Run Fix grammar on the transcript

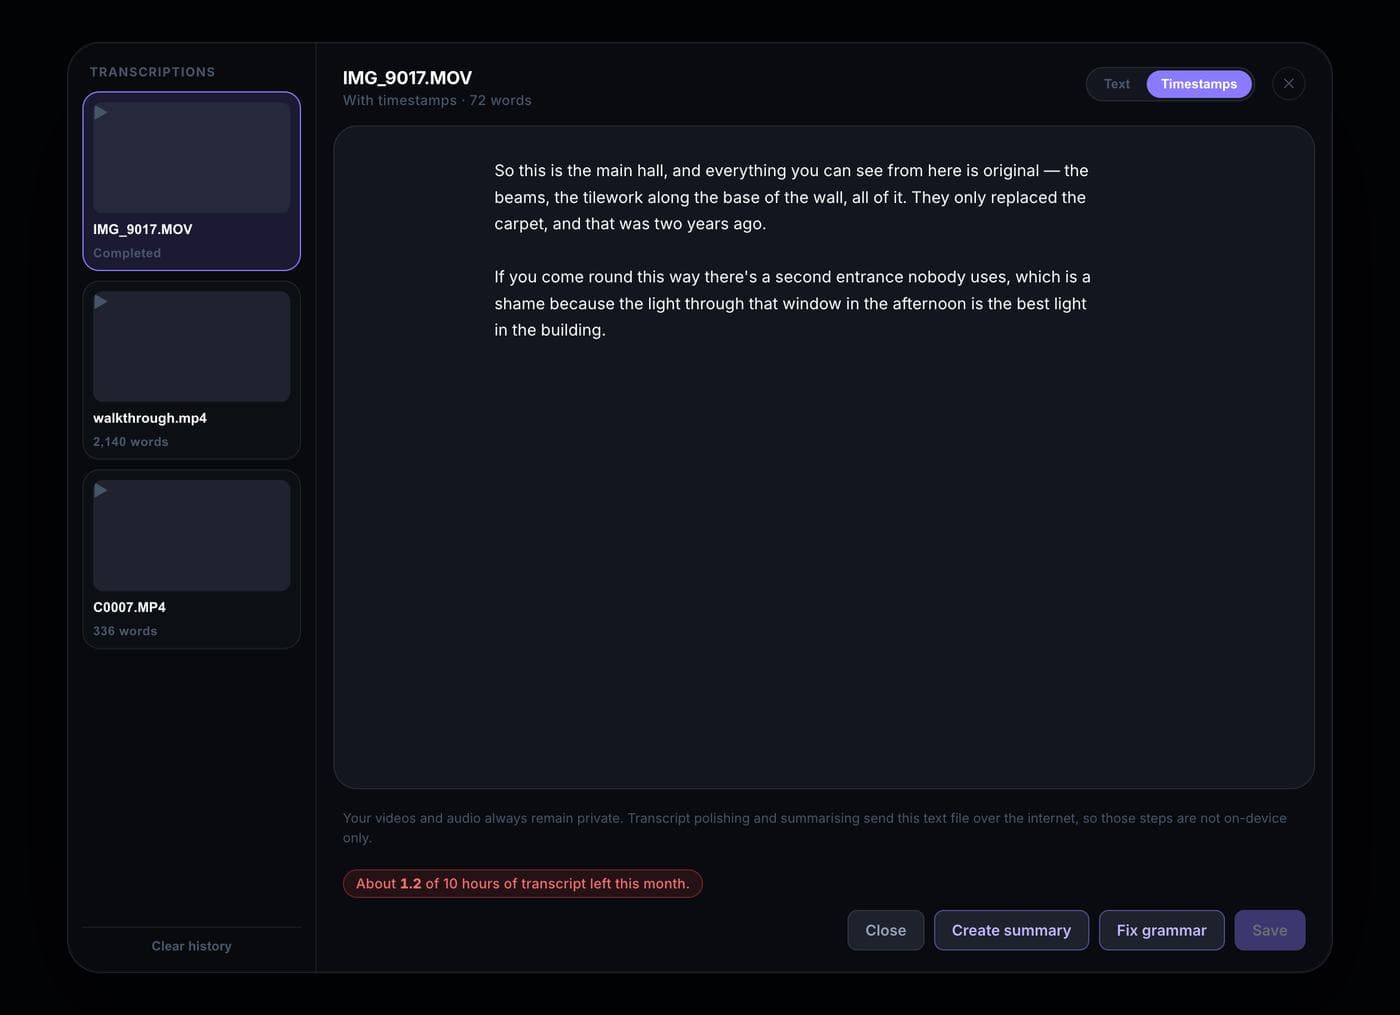pos(1162,930)
